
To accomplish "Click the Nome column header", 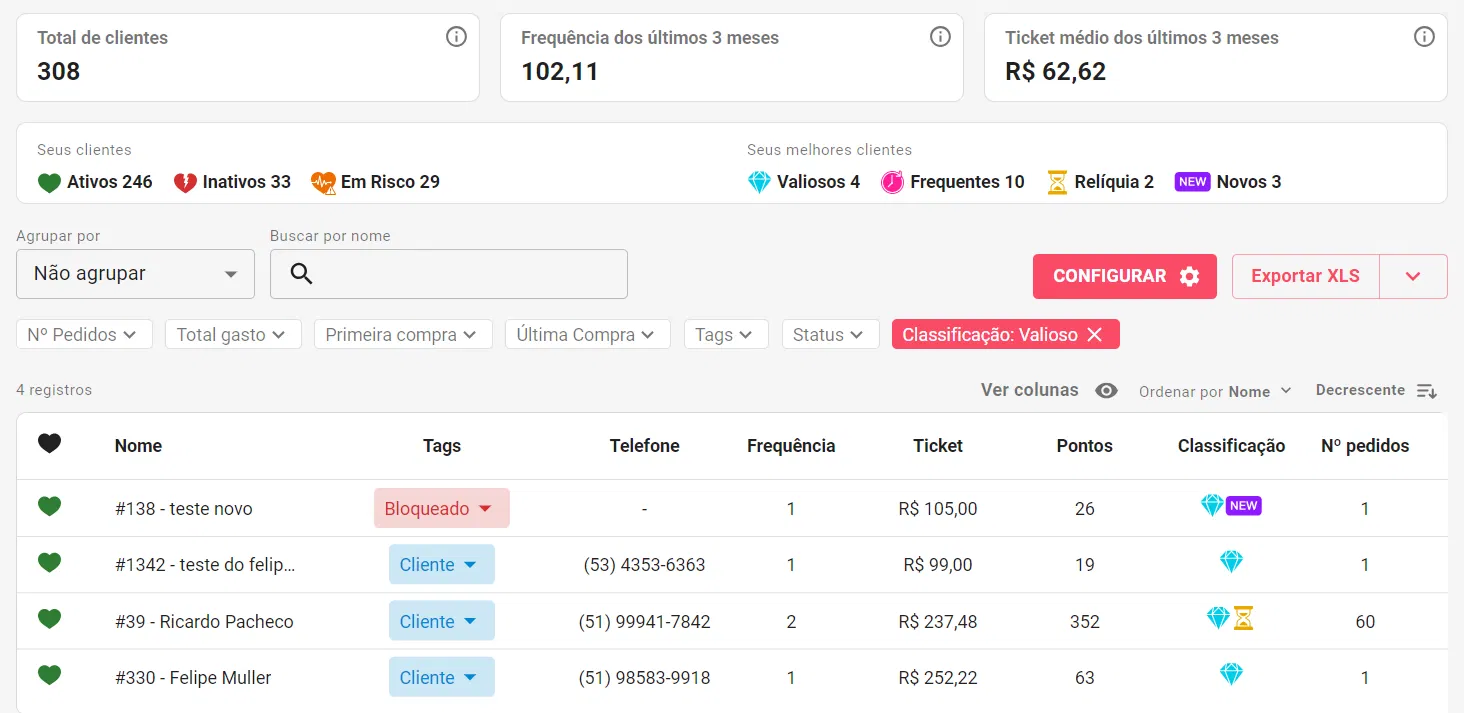I will click(x=138, y=446).
